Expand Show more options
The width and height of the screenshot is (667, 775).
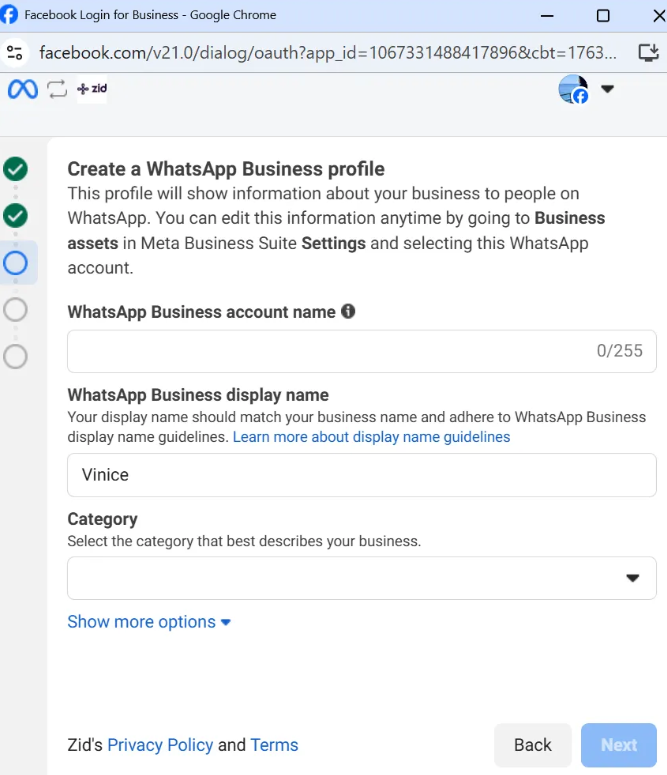pos(149,622)
